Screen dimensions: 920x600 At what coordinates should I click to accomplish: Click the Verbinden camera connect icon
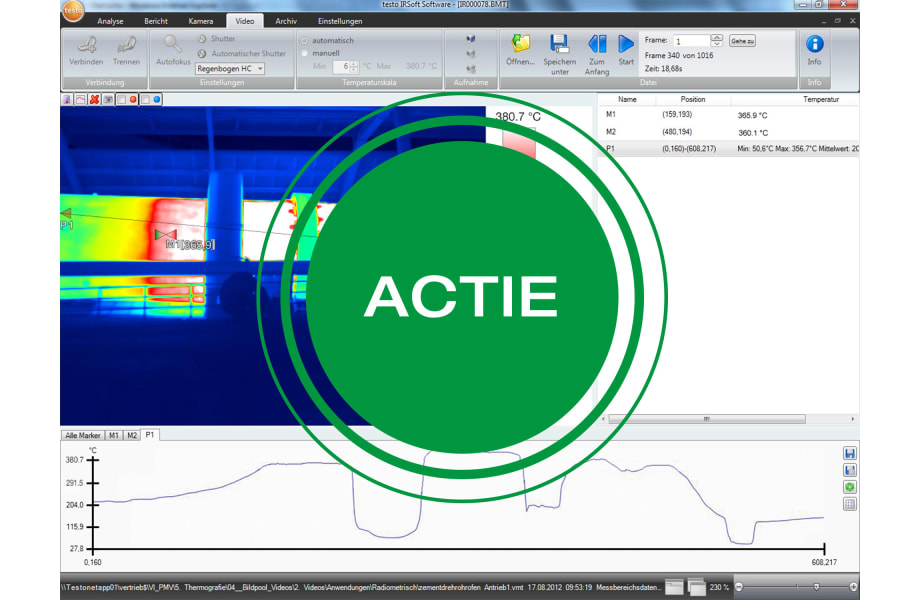pyautogui.click(x=87, y=45)
